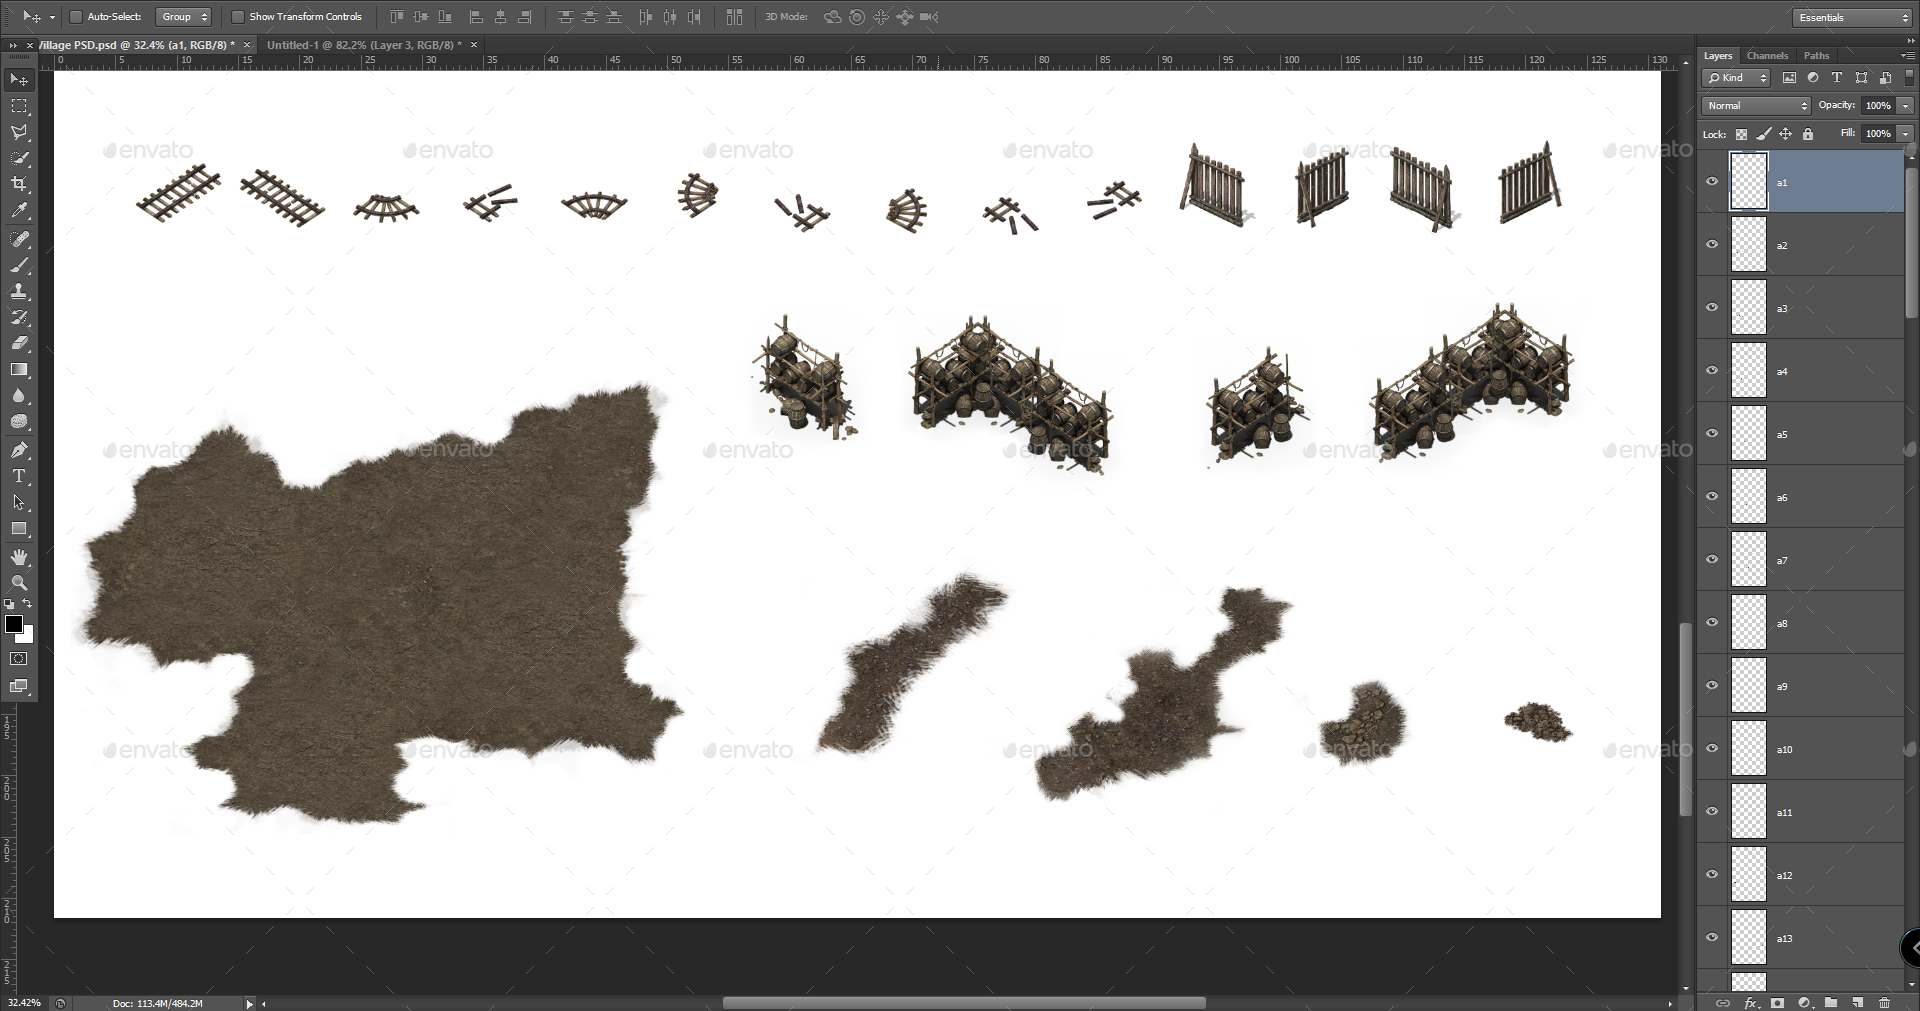Switch to the Channels tab

(x=1767, y=55)
